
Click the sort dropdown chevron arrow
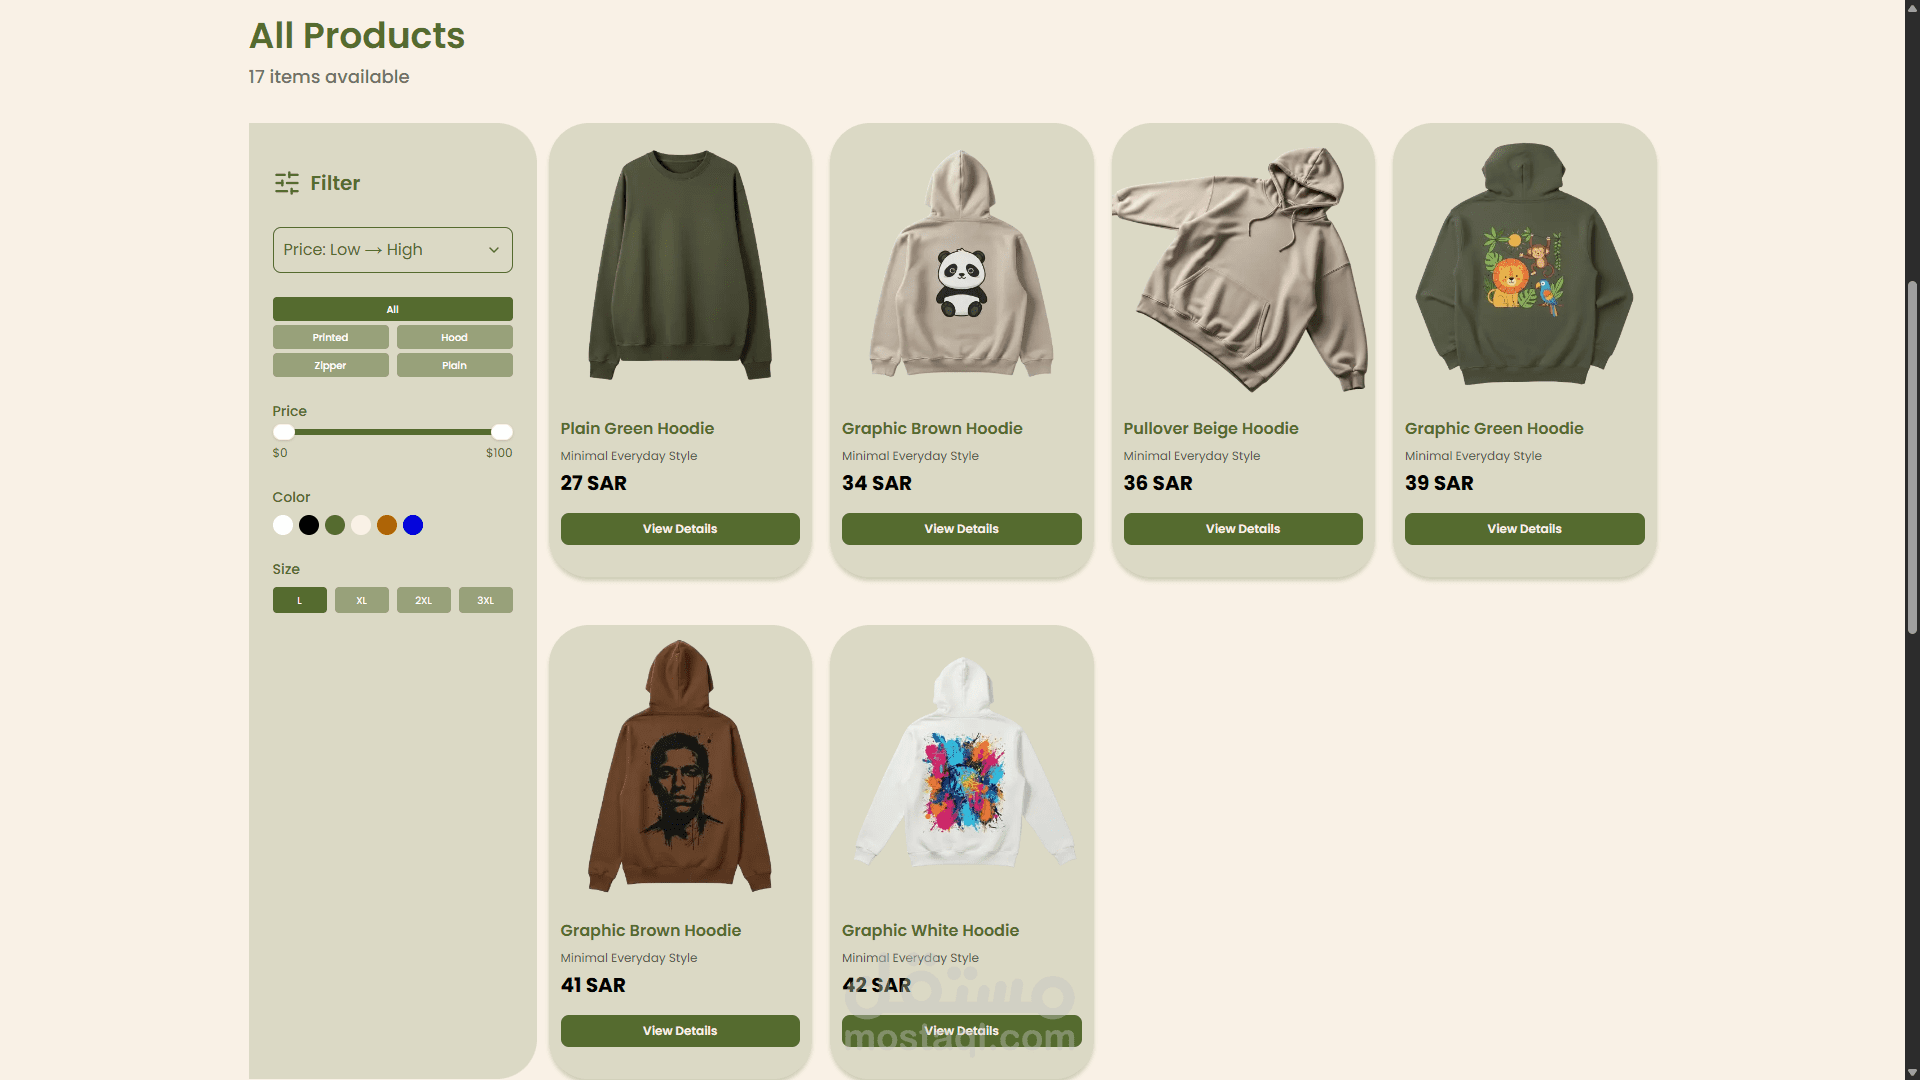pos(494,250)
